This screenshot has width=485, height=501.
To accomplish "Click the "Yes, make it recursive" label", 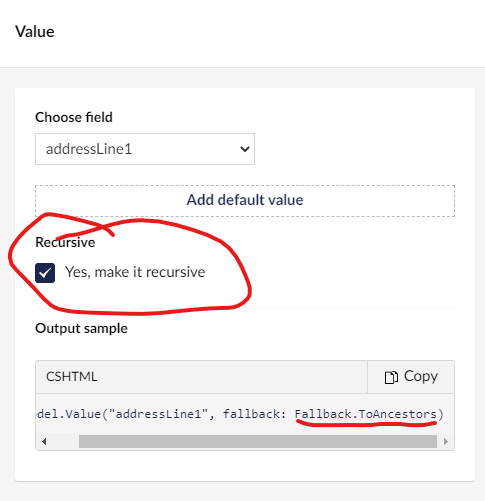I will 135,272.
